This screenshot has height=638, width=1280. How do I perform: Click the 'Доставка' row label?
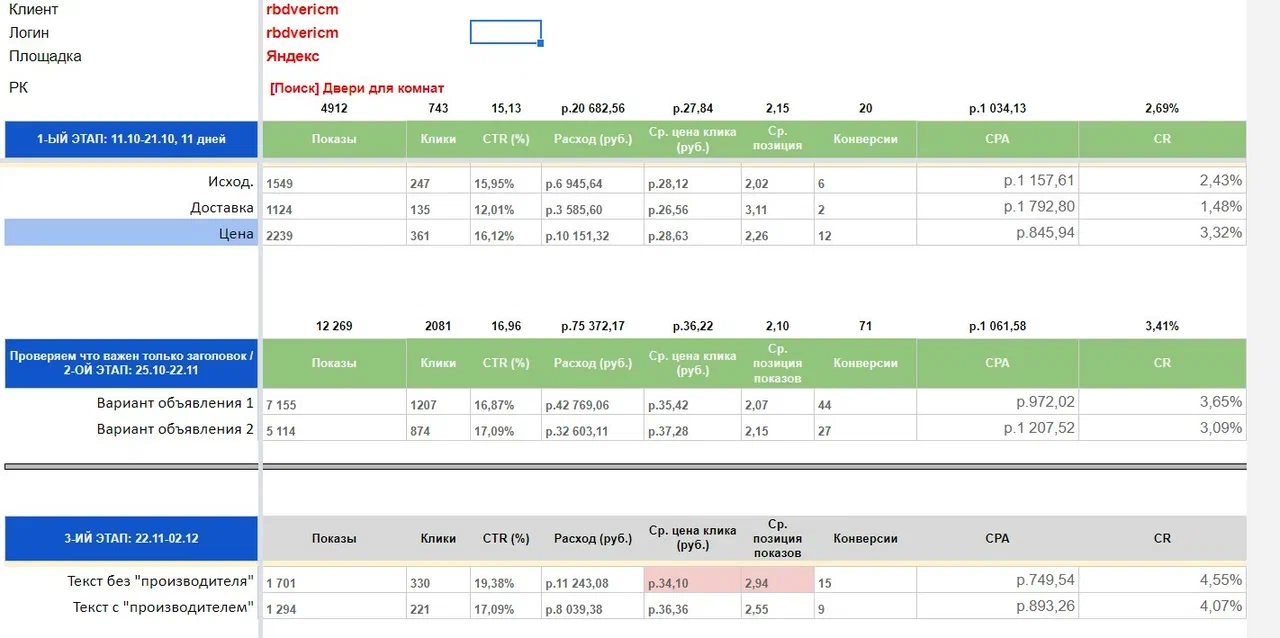click(222, 207)
